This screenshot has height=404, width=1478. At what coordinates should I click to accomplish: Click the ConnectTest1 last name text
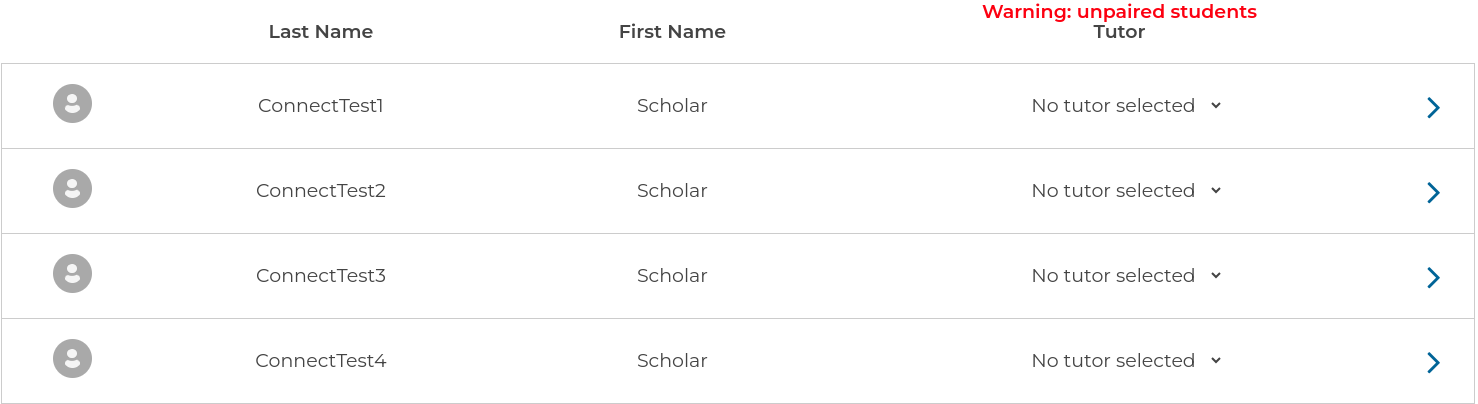[320, 106]
